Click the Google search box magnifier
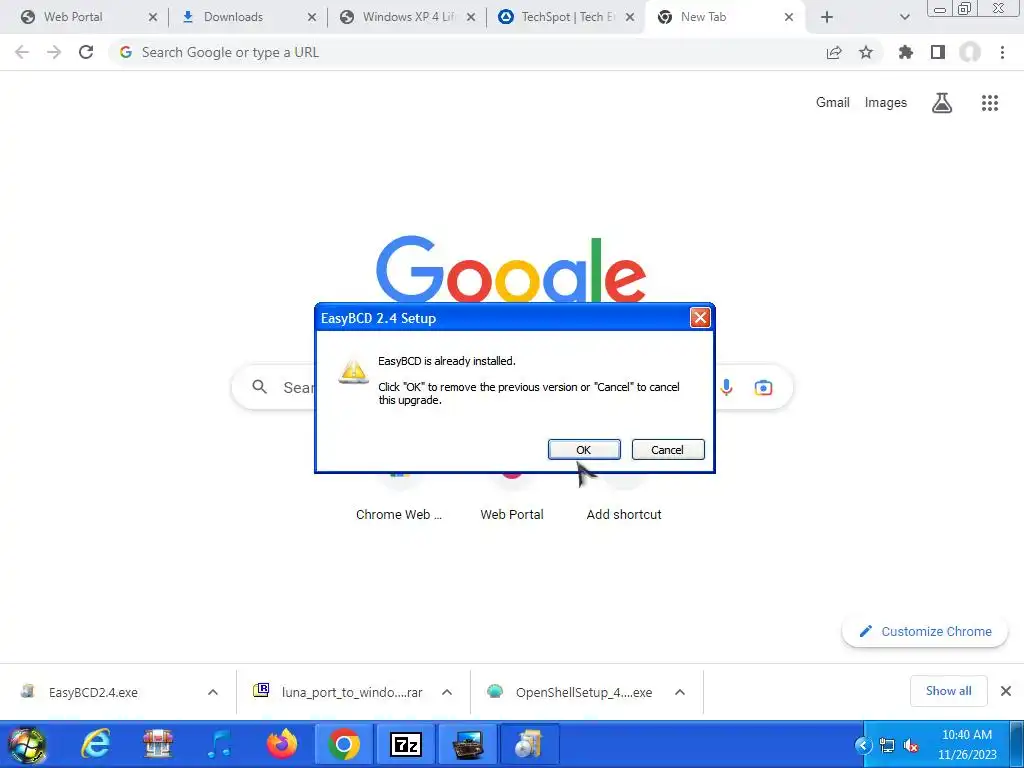 [259, 387]
